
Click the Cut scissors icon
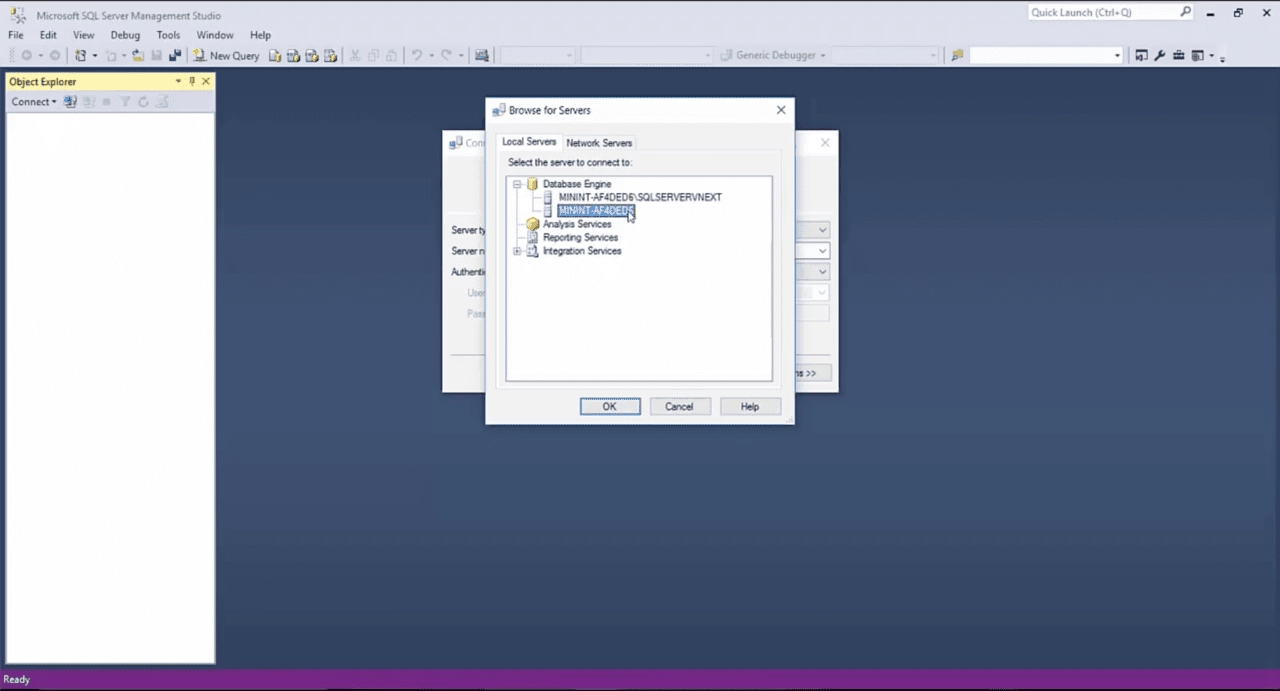[355, 56]
